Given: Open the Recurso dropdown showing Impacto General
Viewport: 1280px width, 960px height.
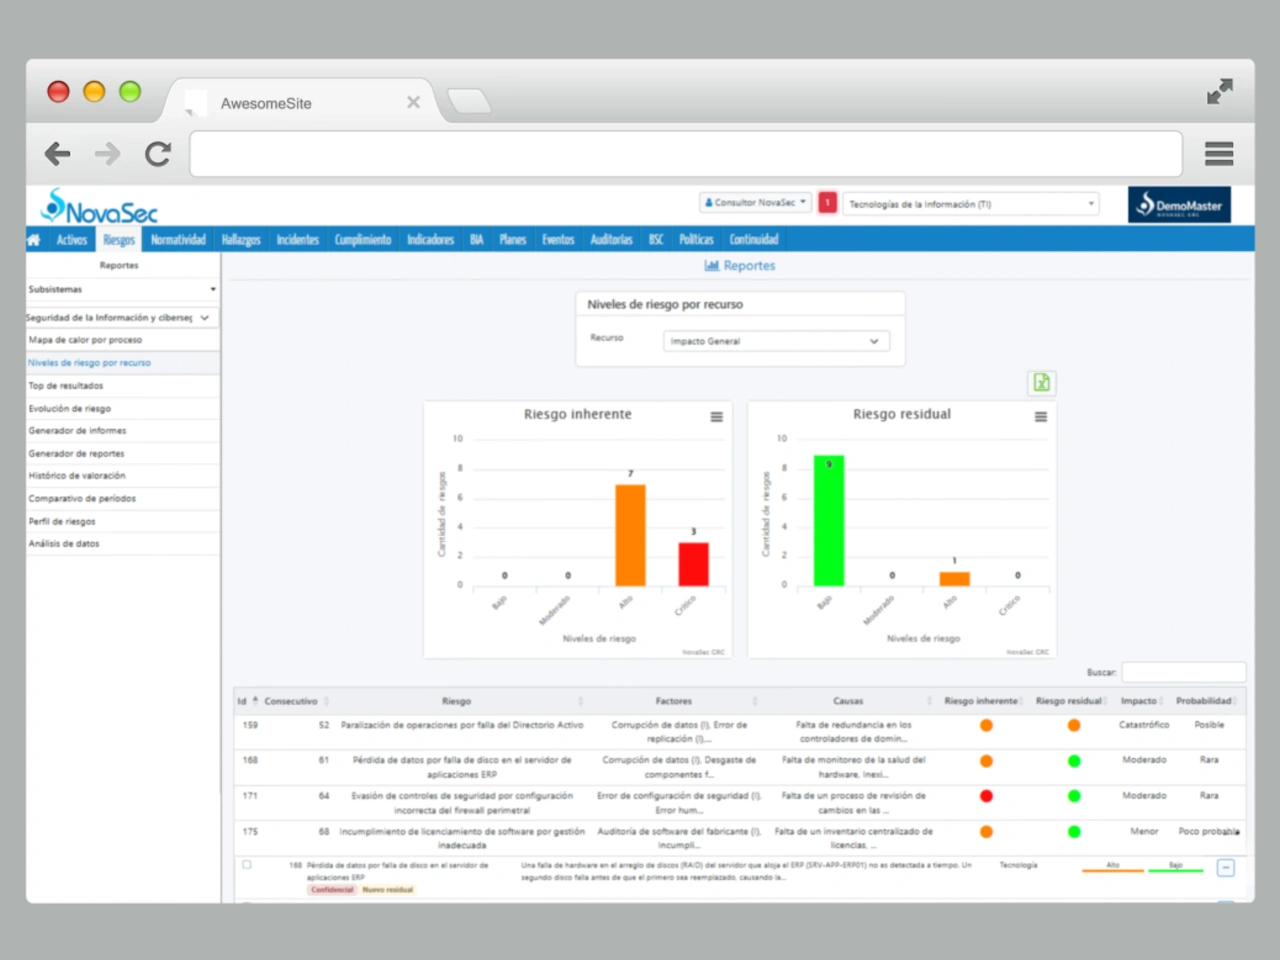Looking at the screenshot, I should coord(776,342).
